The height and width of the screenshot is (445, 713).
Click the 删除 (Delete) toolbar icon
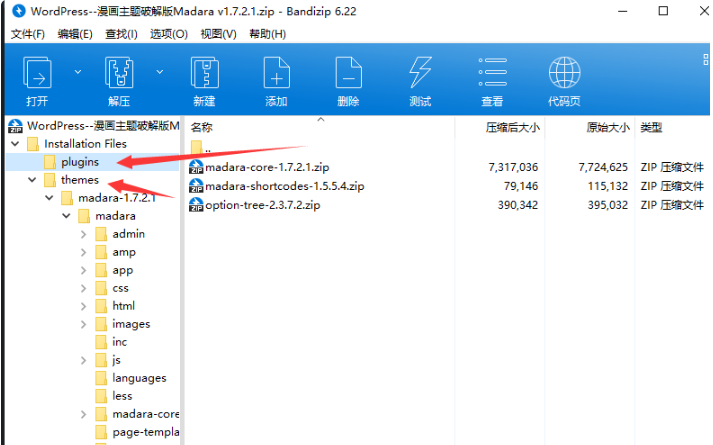(x=348, y=73)
